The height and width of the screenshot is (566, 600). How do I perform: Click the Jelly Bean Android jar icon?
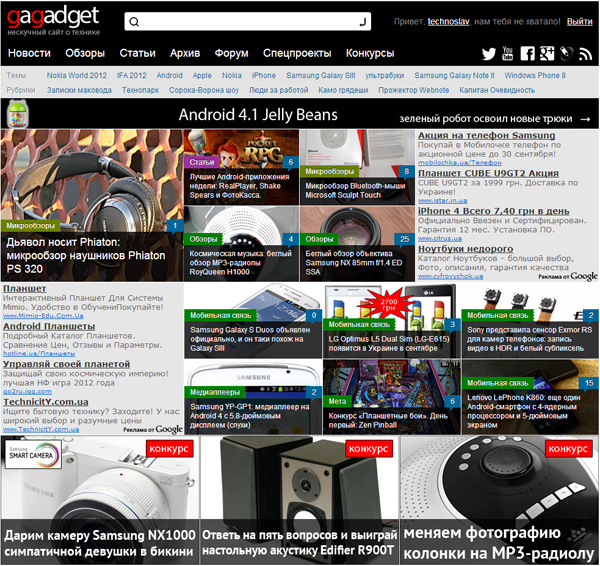[x=18, y=114]
